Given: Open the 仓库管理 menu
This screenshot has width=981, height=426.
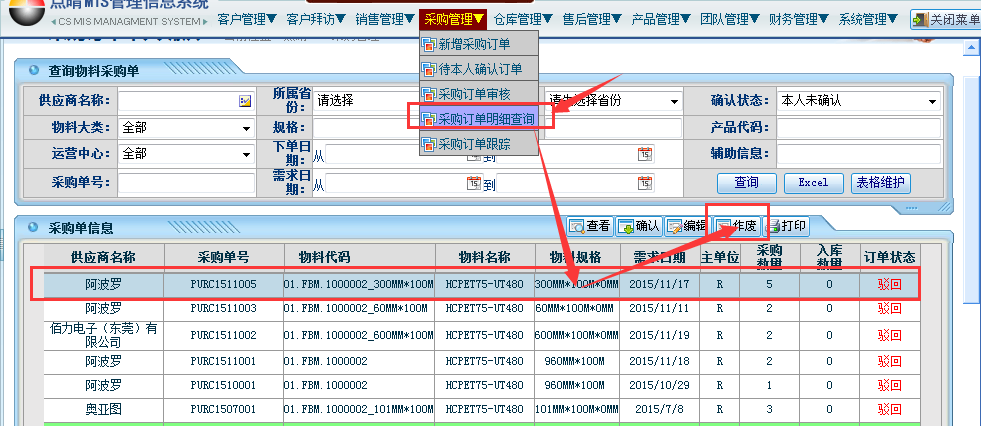Looking at the screenshot, I should point(523,19).
